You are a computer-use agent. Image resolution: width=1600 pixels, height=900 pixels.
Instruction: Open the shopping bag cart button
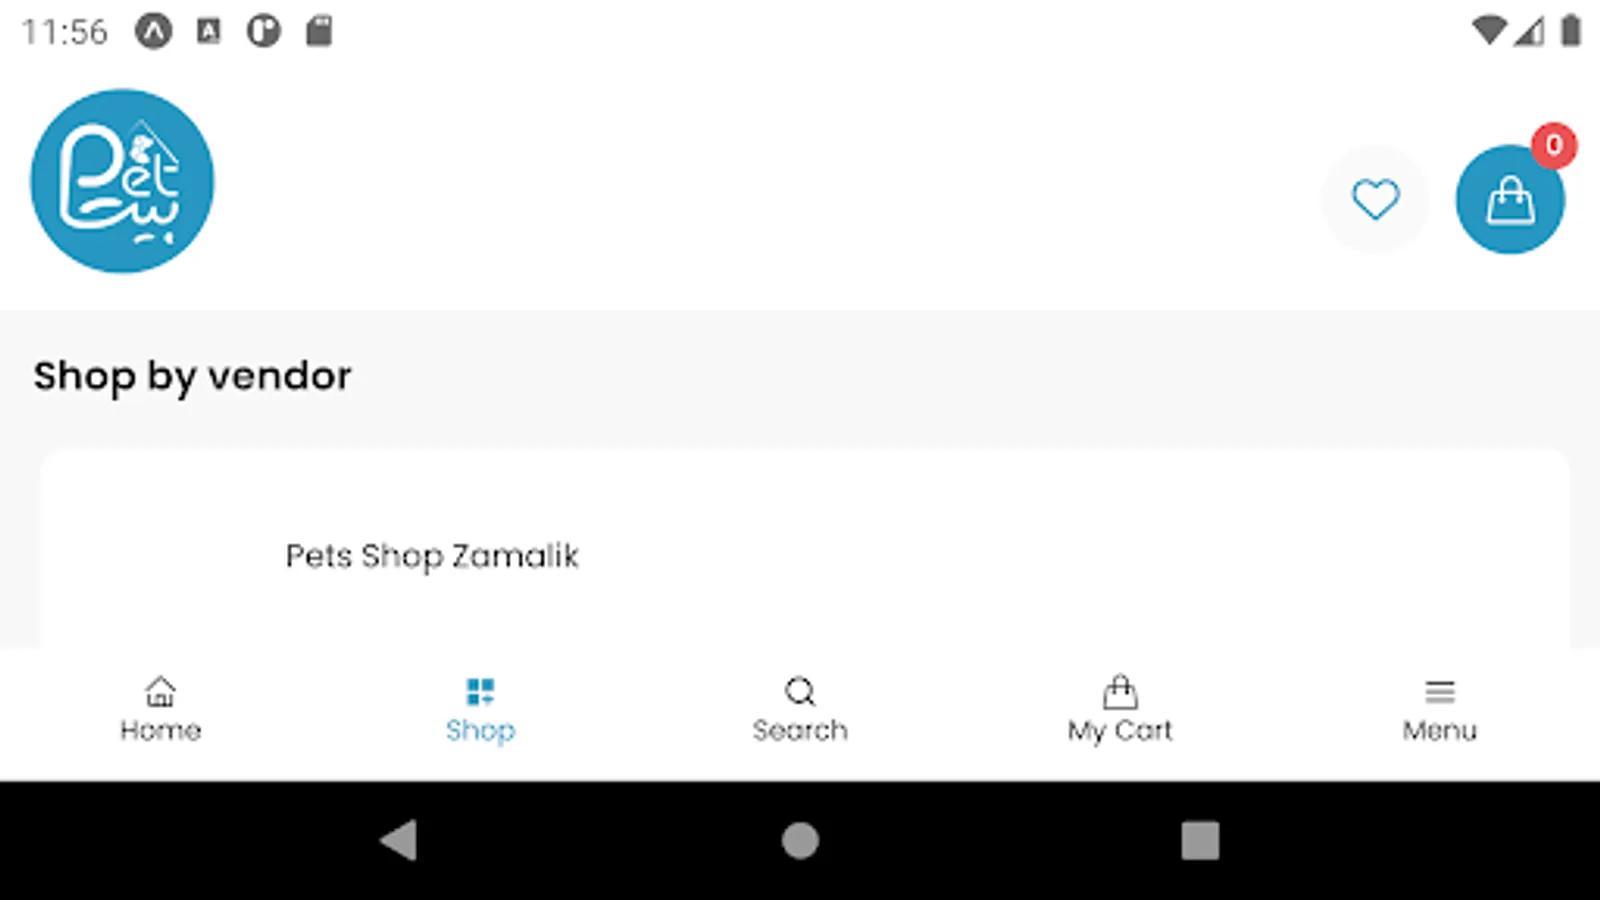coord(1509,201)
